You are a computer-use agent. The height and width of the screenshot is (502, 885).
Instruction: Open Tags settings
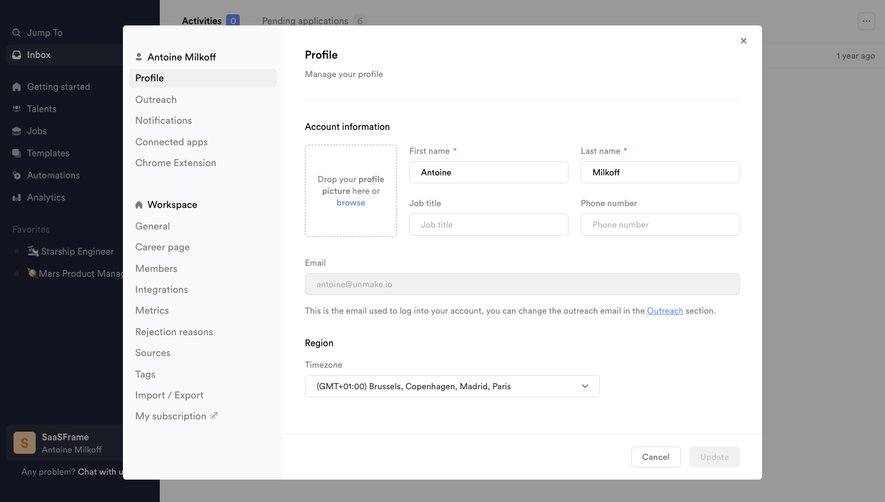(x=145, y=374)
